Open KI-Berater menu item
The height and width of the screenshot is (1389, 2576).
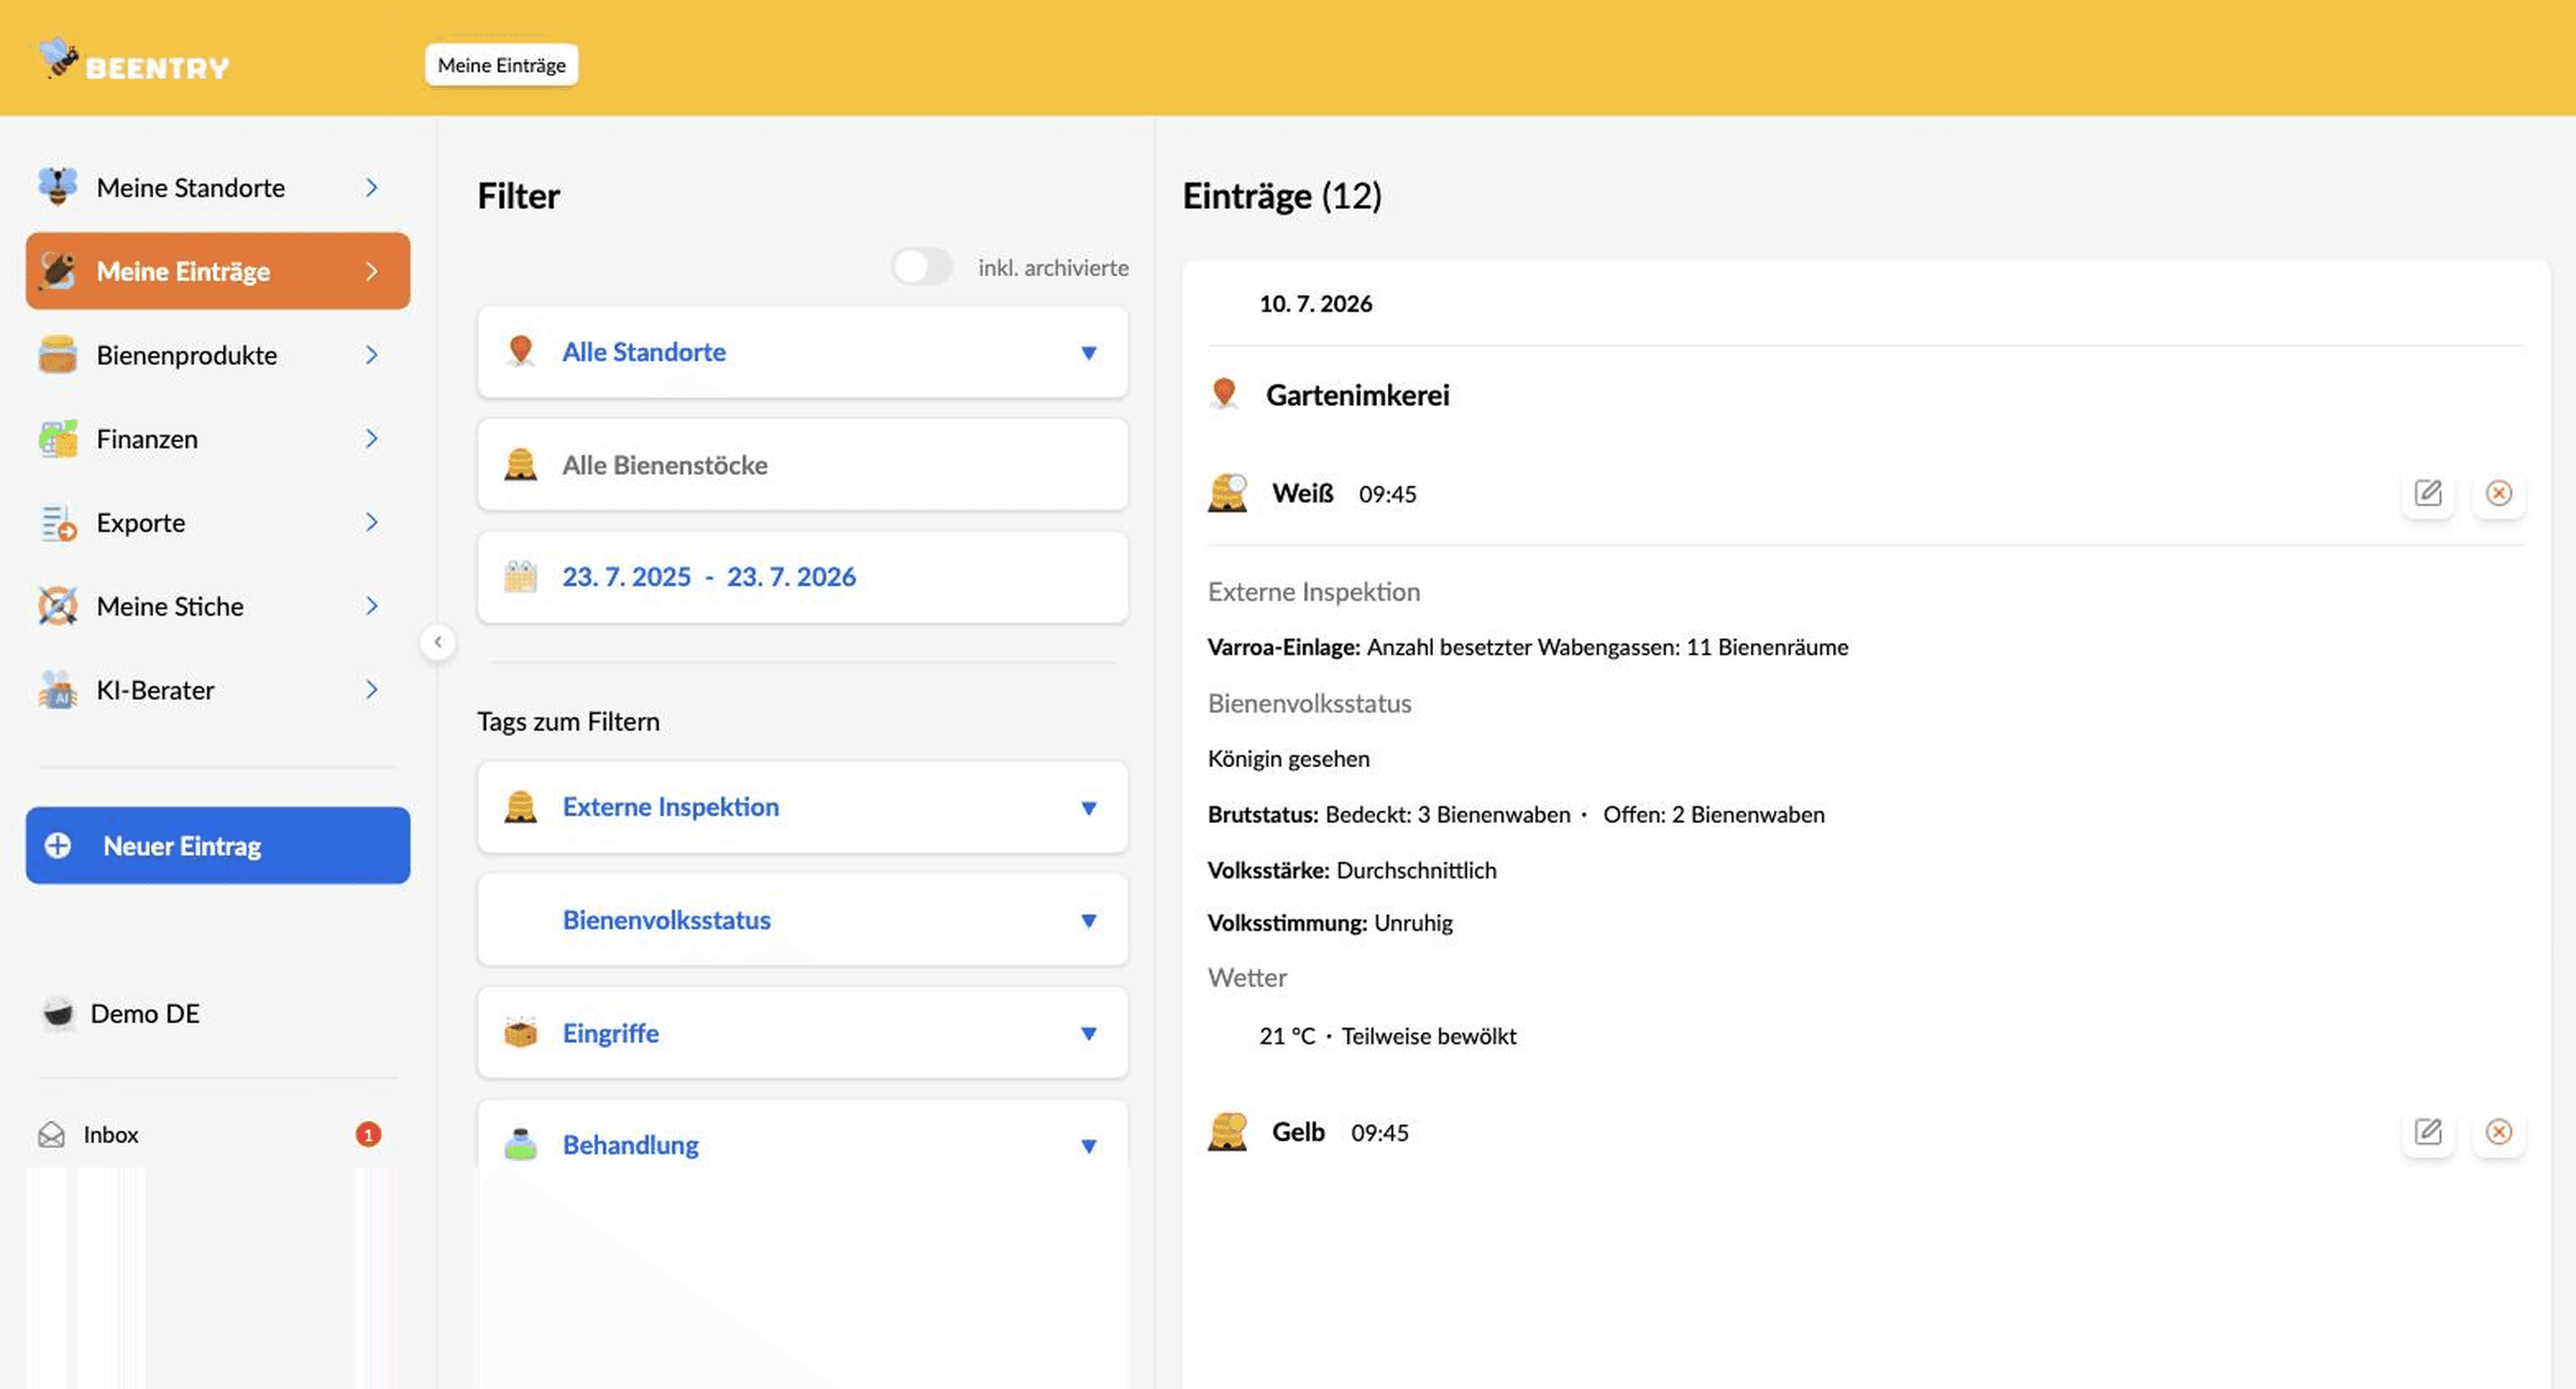[218, 690]
